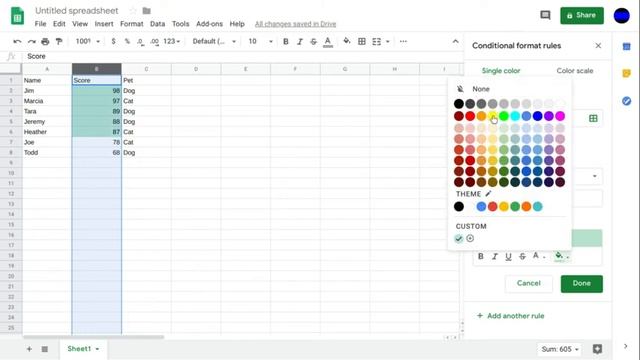The width and height of the screenshot is (640, 360).
Task: Move spreadsheet using the folder icon
Action: coord(147,11)
